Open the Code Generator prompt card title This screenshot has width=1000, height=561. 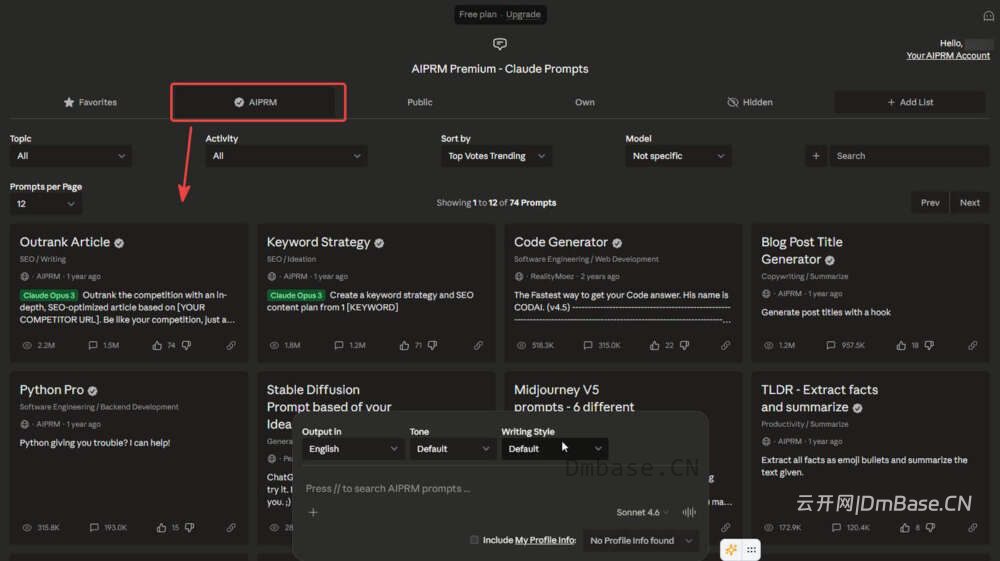tap(561, 242)
